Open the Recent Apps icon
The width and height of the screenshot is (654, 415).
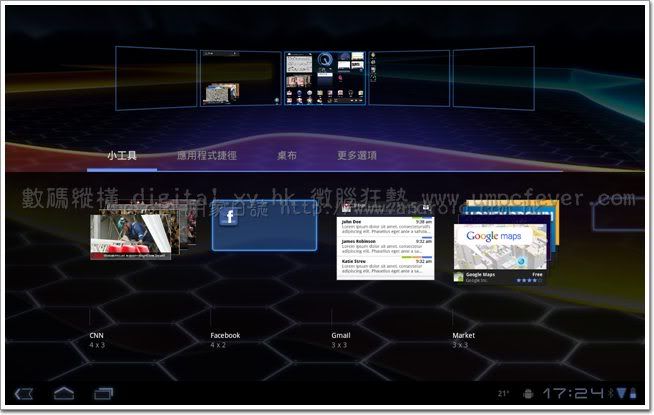pyautogui.click(x=102, y=392)
